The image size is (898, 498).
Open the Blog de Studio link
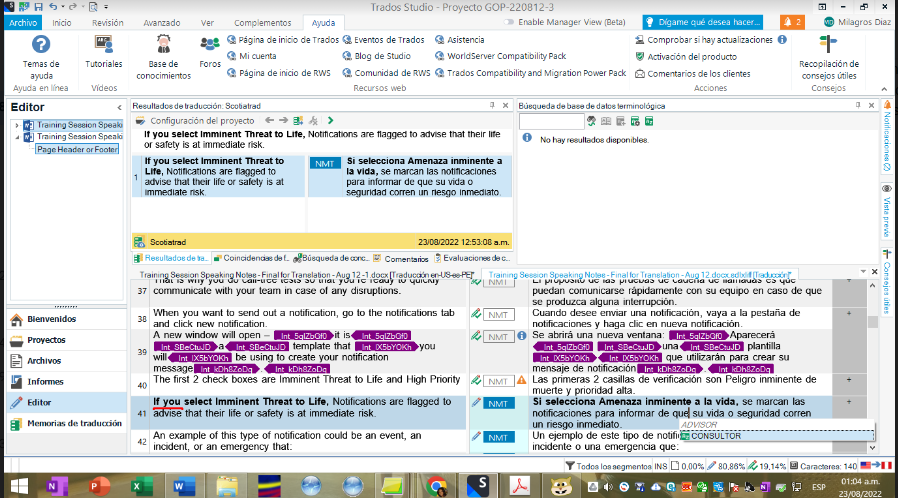tap(377, 56)
